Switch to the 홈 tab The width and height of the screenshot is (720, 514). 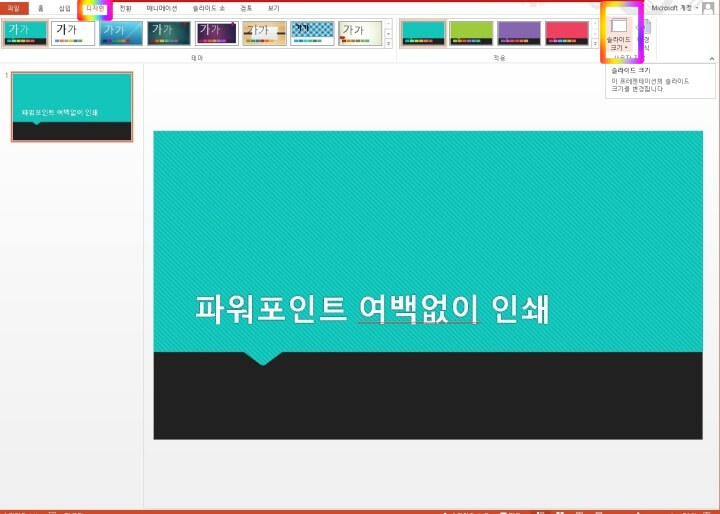pyautogui.click(x=40, y=8)
